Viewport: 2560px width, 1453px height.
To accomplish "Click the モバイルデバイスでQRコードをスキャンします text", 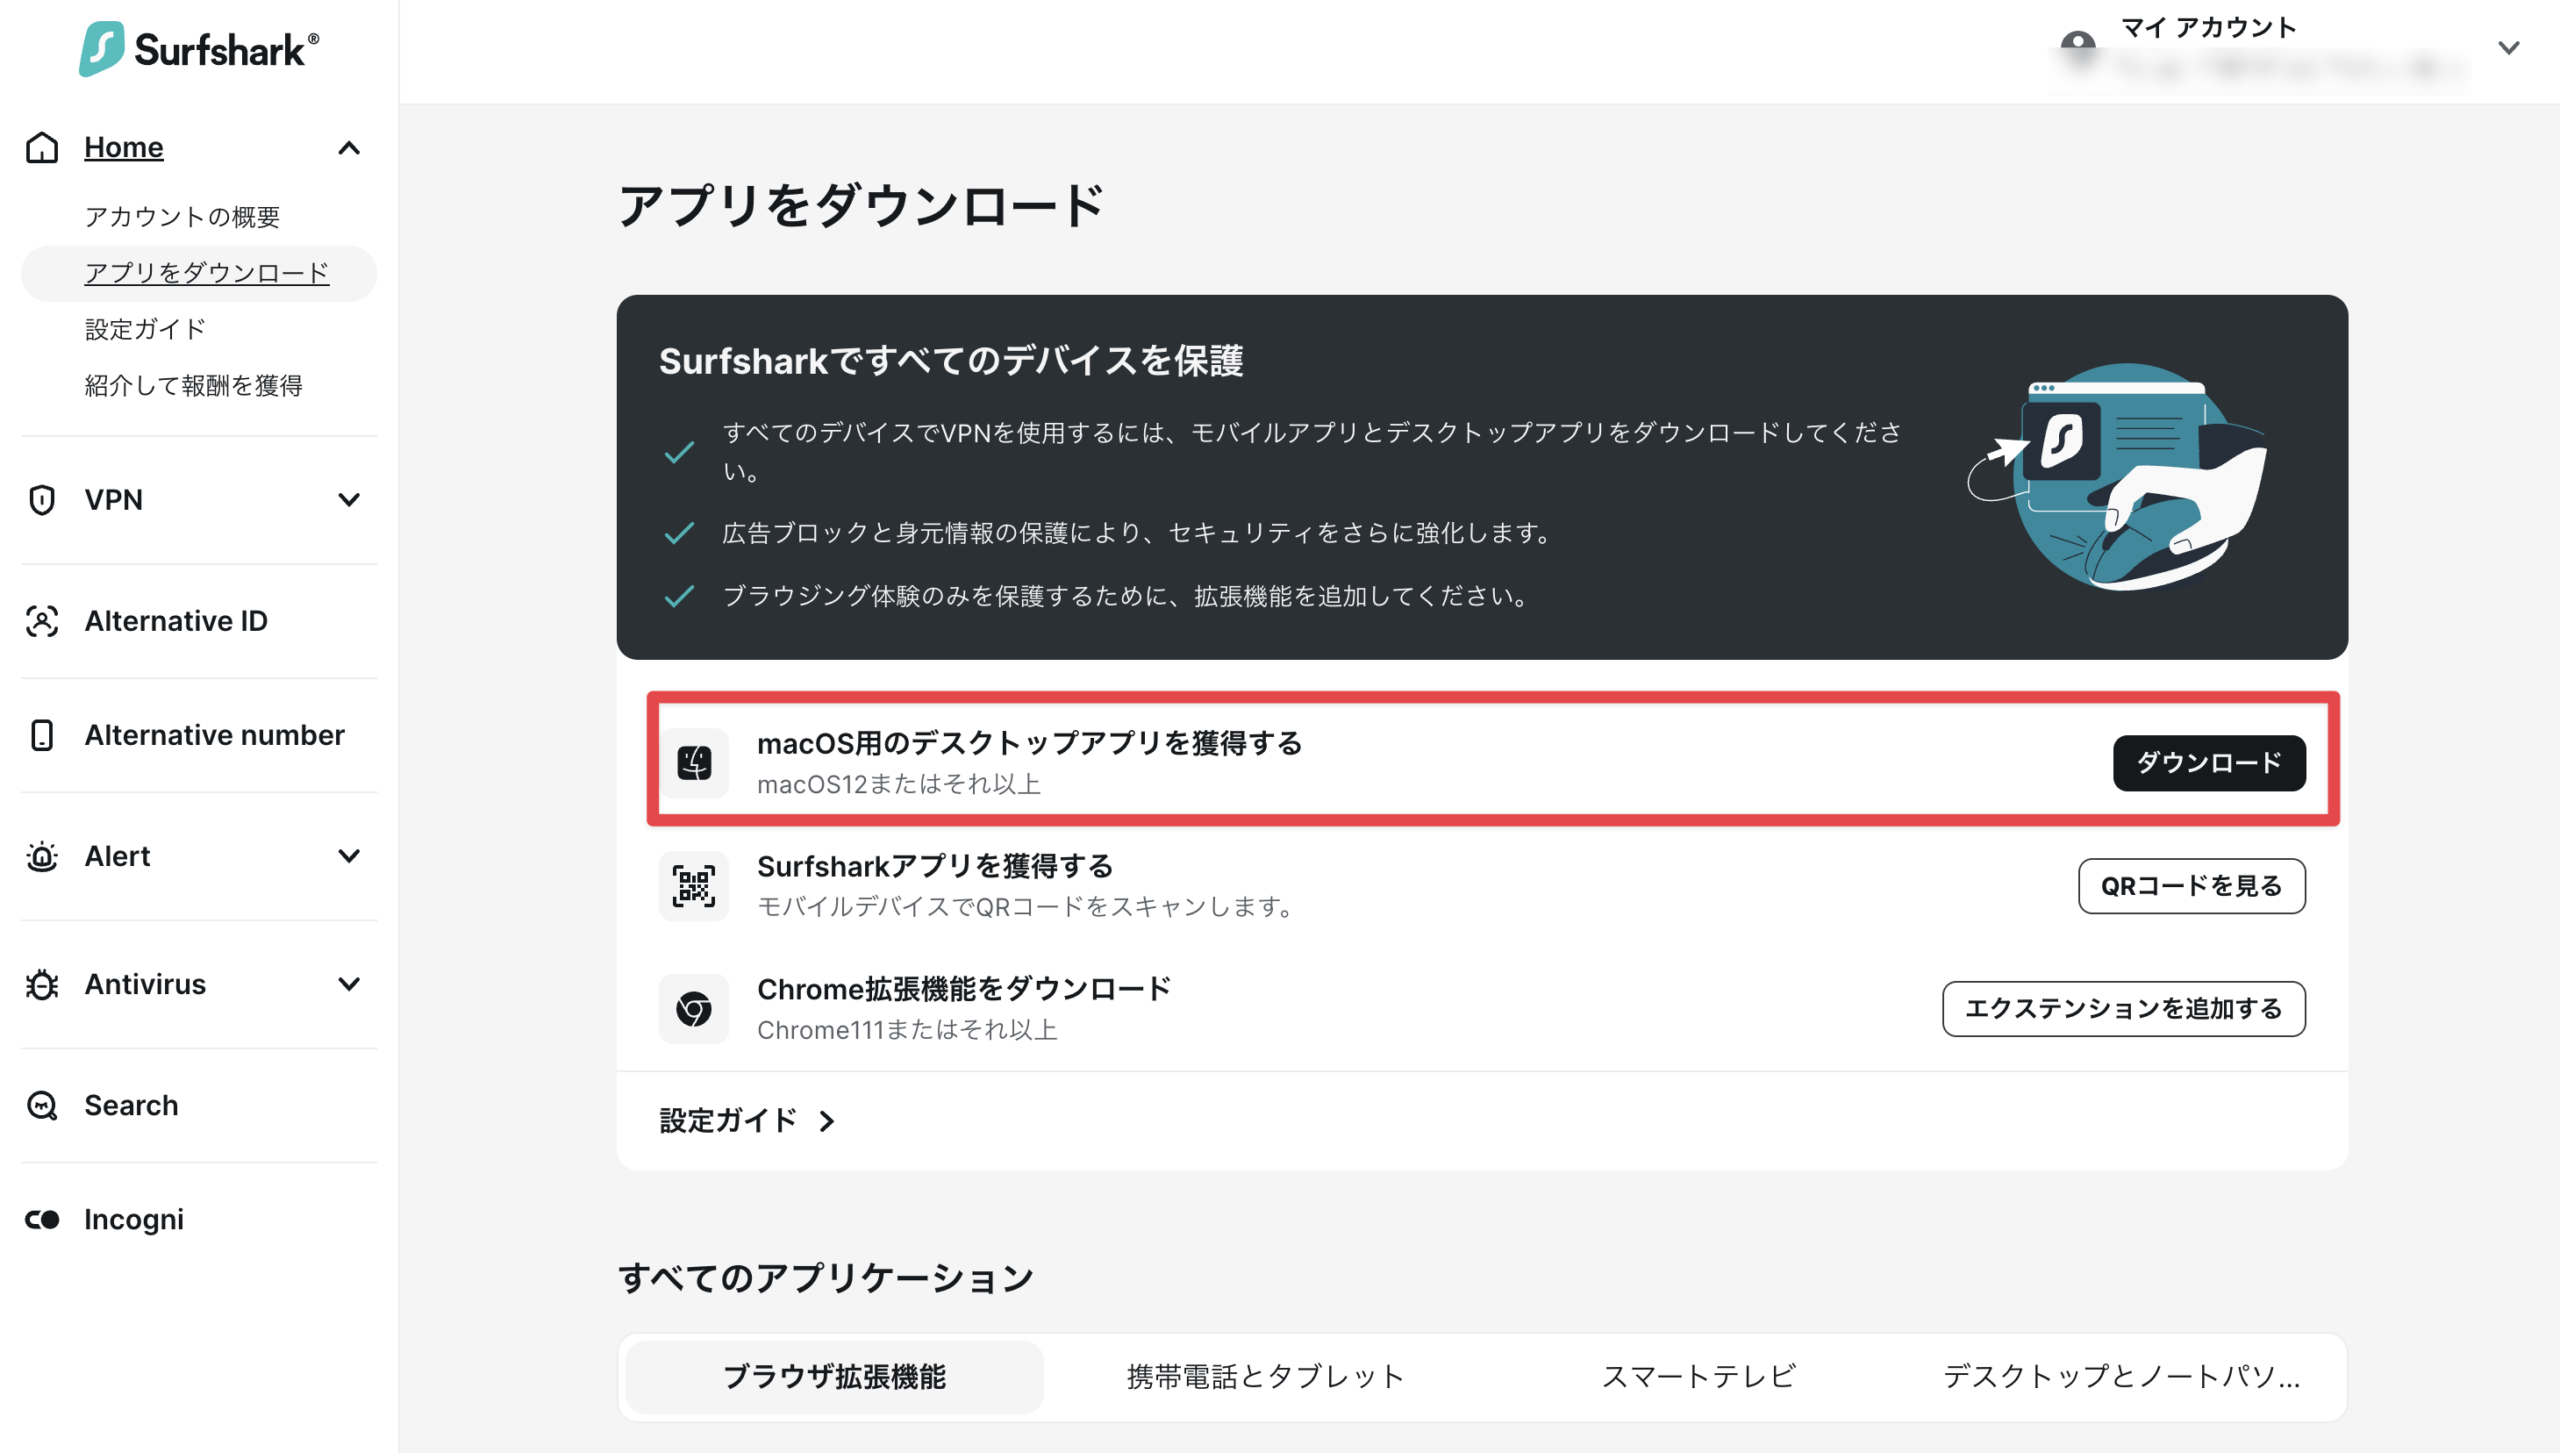I will 1028,907.
